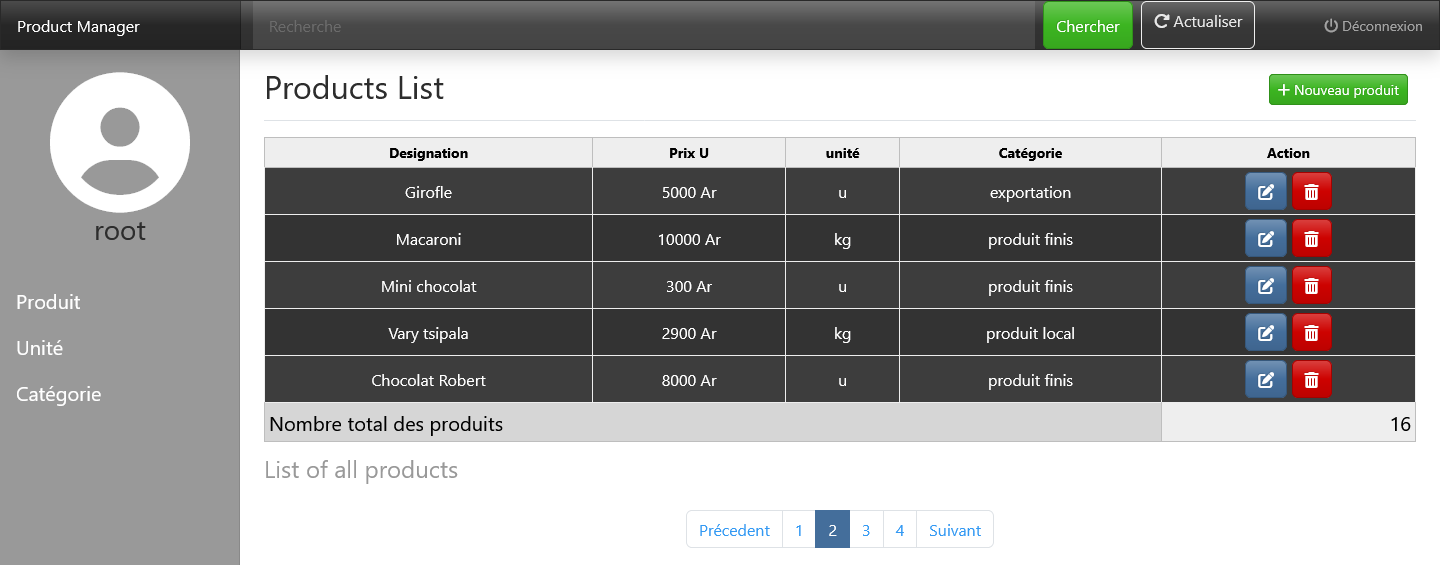Edit the Mini chocolat product

coord(1265,286)
